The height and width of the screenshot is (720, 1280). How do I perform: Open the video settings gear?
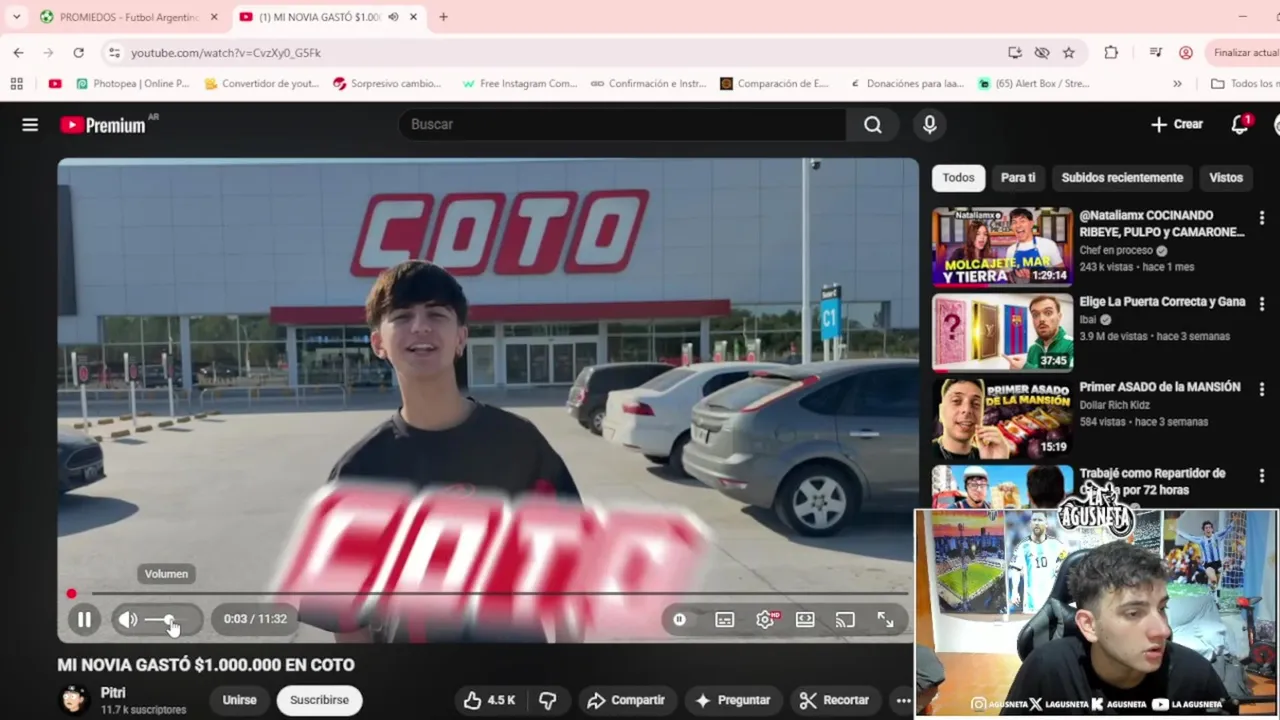[765, 620]
